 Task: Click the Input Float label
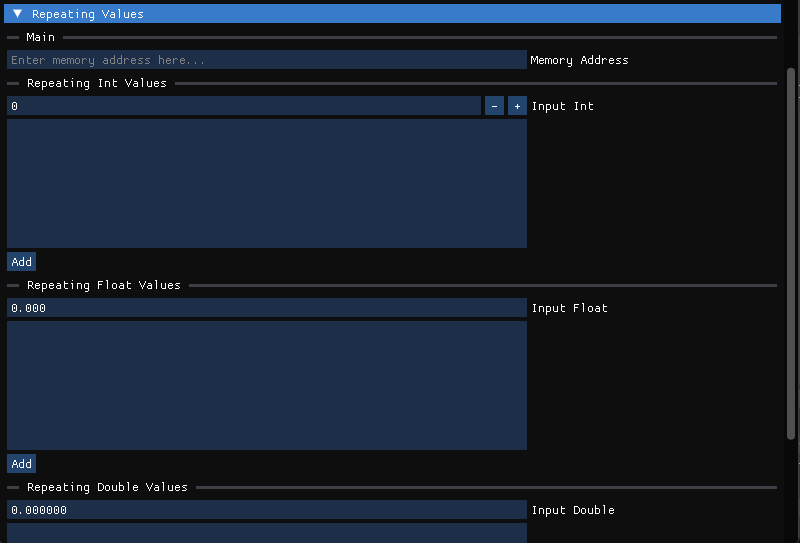coord(569,308)
